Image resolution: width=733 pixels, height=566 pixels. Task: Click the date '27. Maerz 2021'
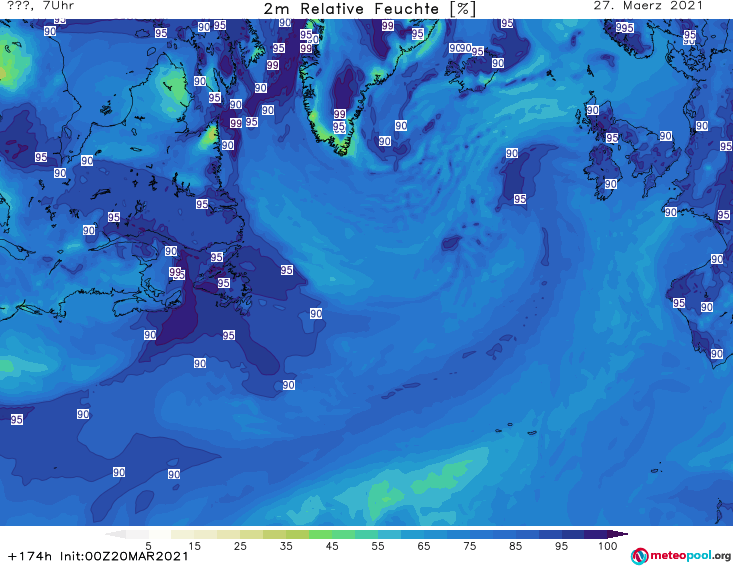click(648, 6)
